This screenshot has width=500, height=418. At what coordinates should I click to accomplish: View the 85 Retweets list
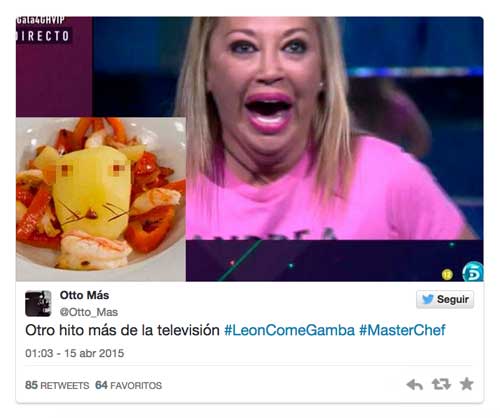(x=57, y=385)
